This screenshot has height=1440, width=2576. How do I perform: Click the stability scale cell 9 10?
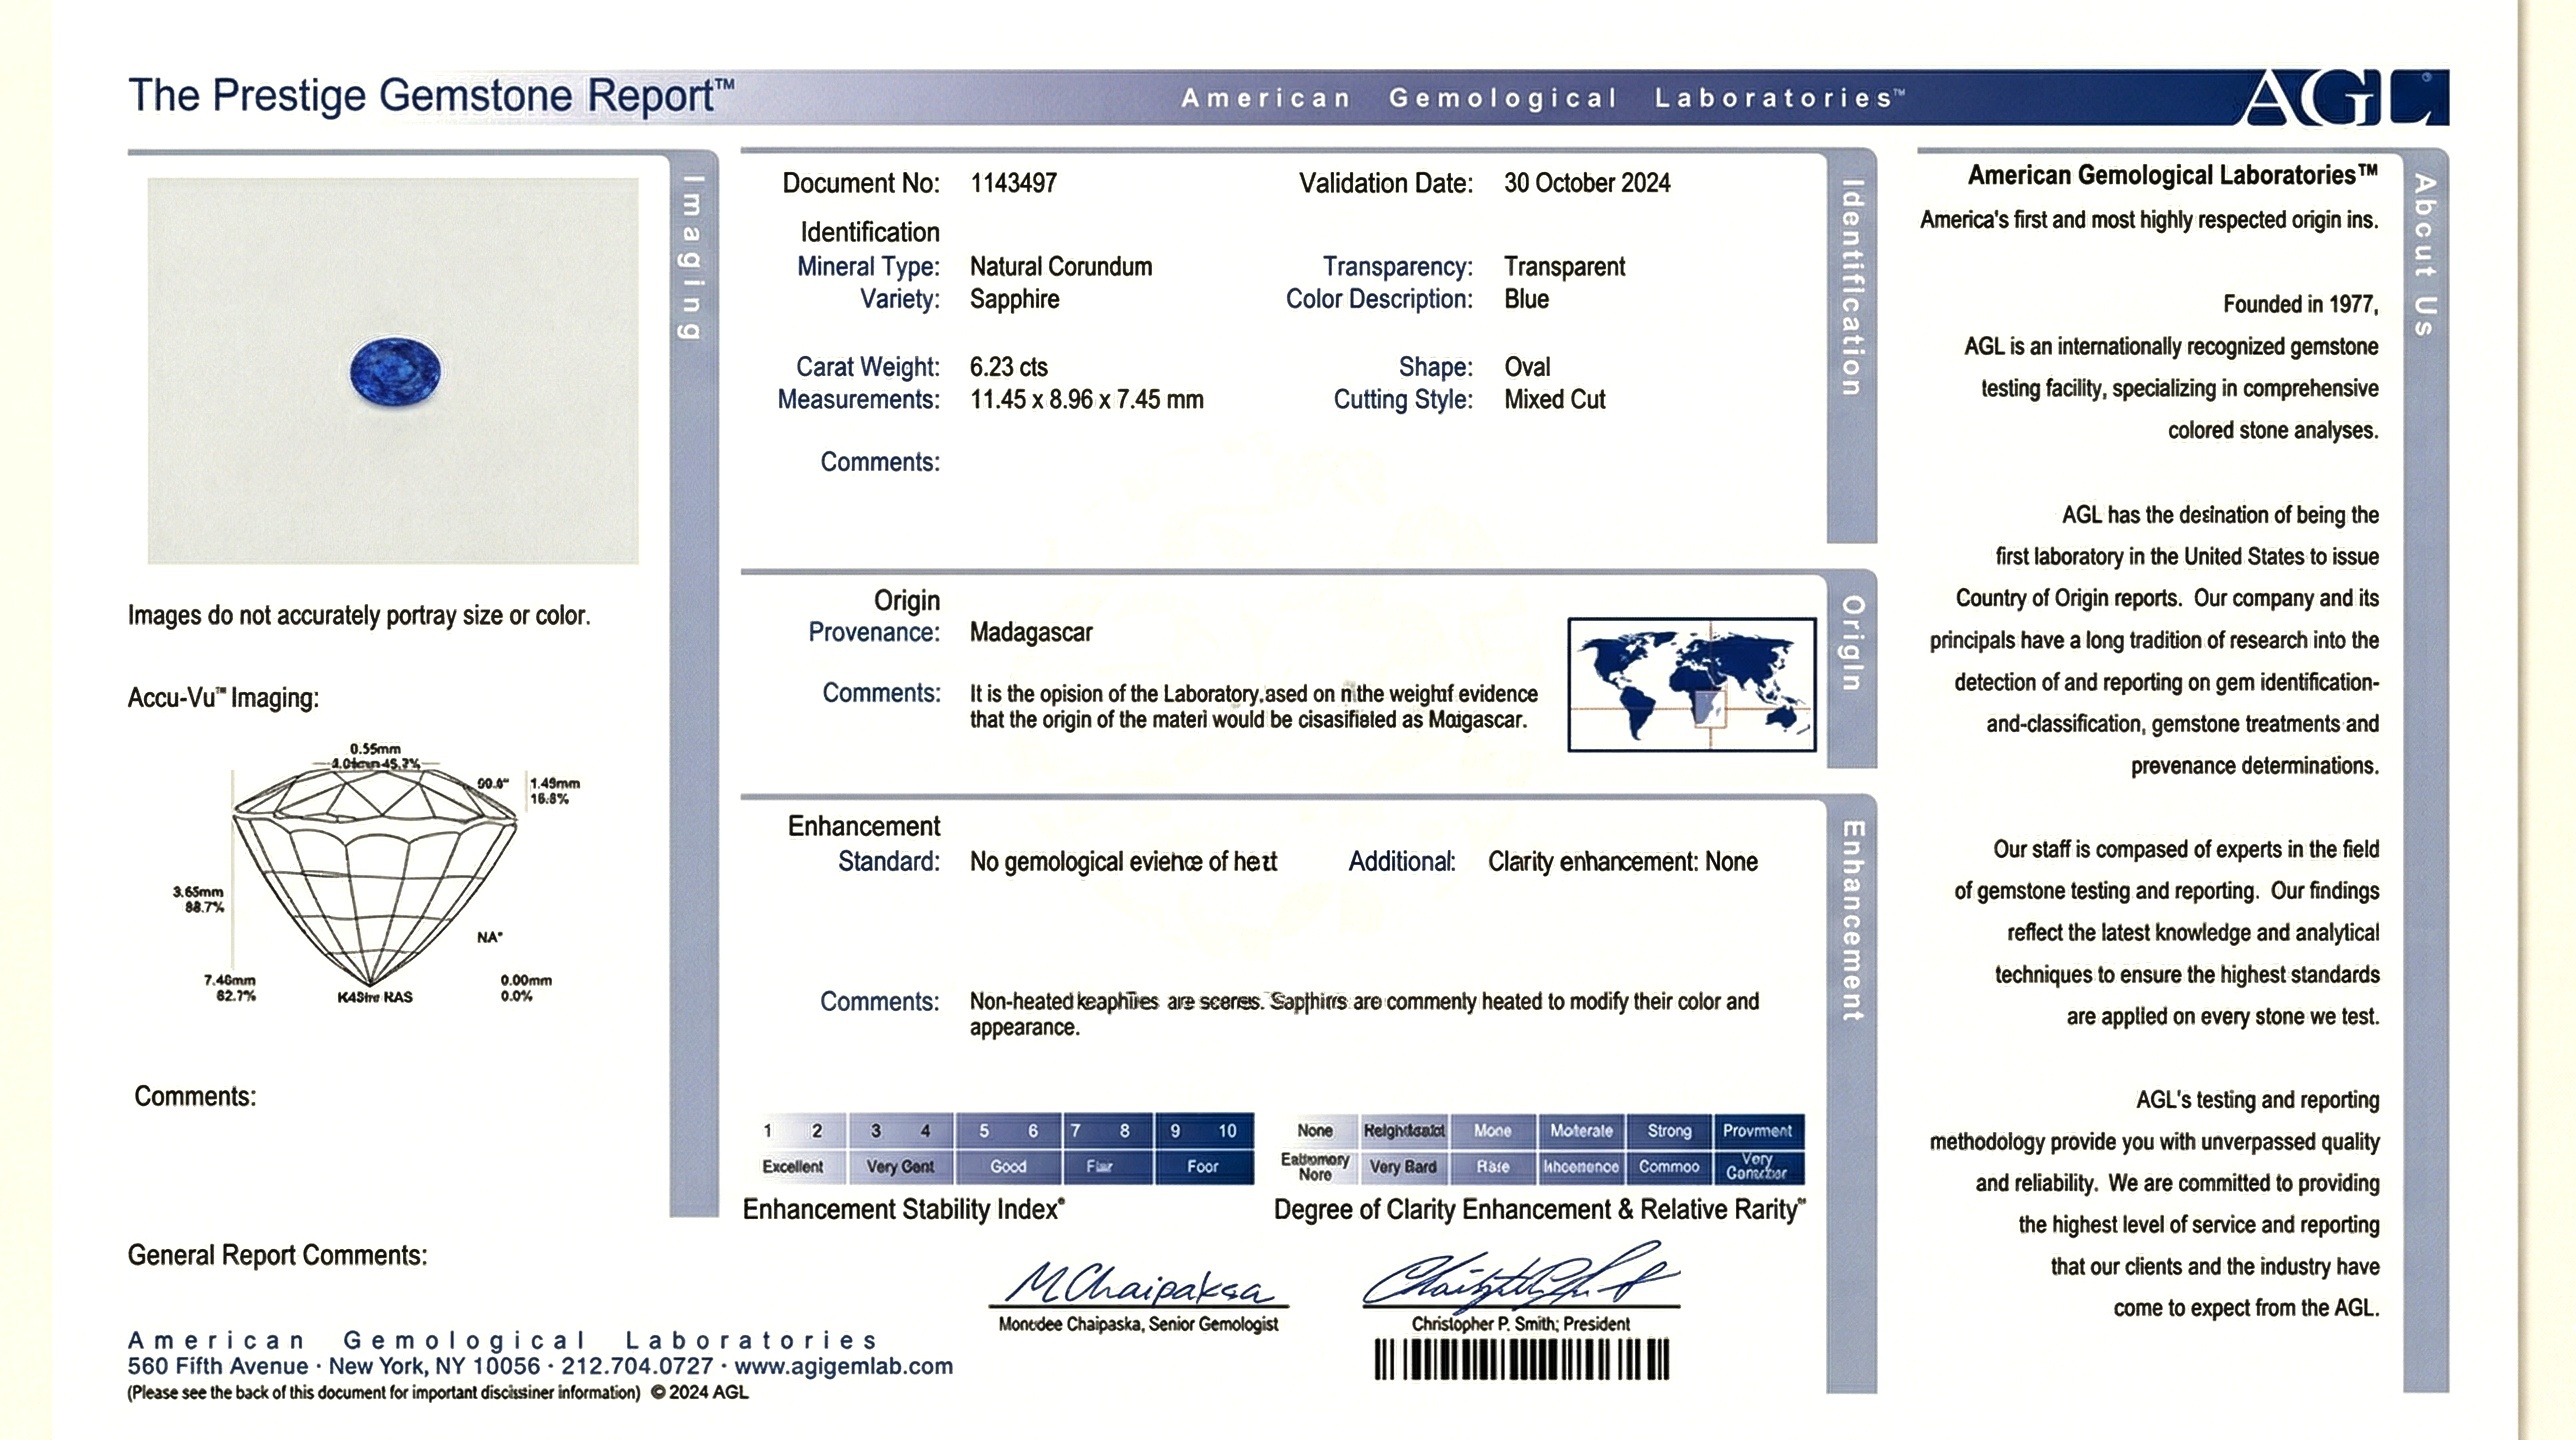pos(1205,1131)
